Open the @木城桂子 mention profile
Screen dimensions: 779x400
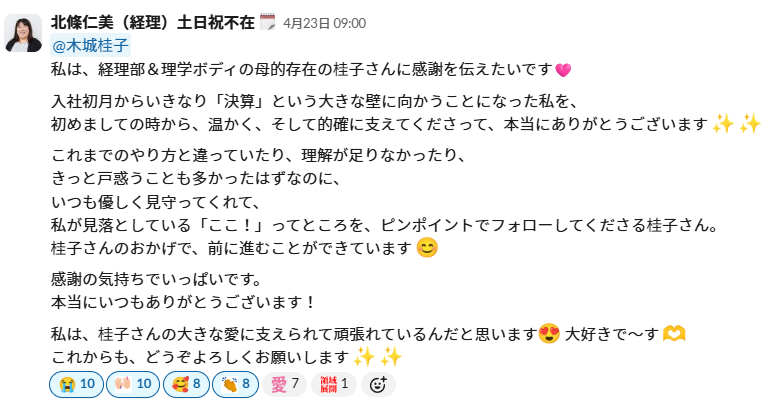90,46
